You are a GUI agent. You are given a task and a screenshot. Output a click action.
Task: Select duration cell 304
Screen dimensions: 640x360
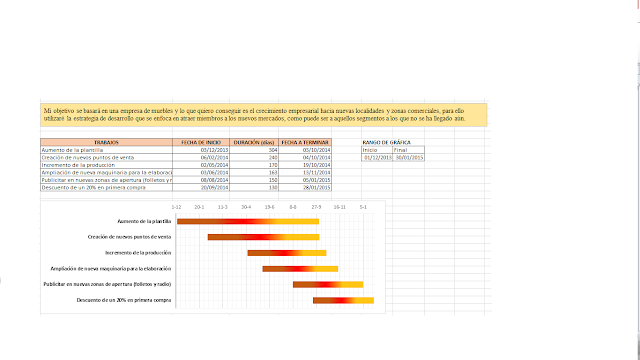[x=254, y=150]
